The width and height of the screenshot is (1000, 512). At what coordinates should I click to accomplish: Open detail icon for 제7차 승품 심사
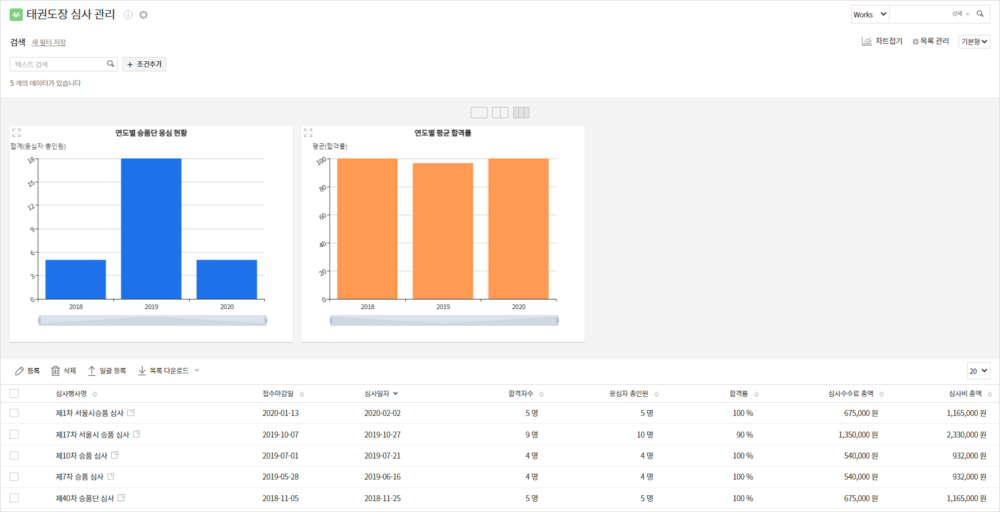[x=111, y=476]
